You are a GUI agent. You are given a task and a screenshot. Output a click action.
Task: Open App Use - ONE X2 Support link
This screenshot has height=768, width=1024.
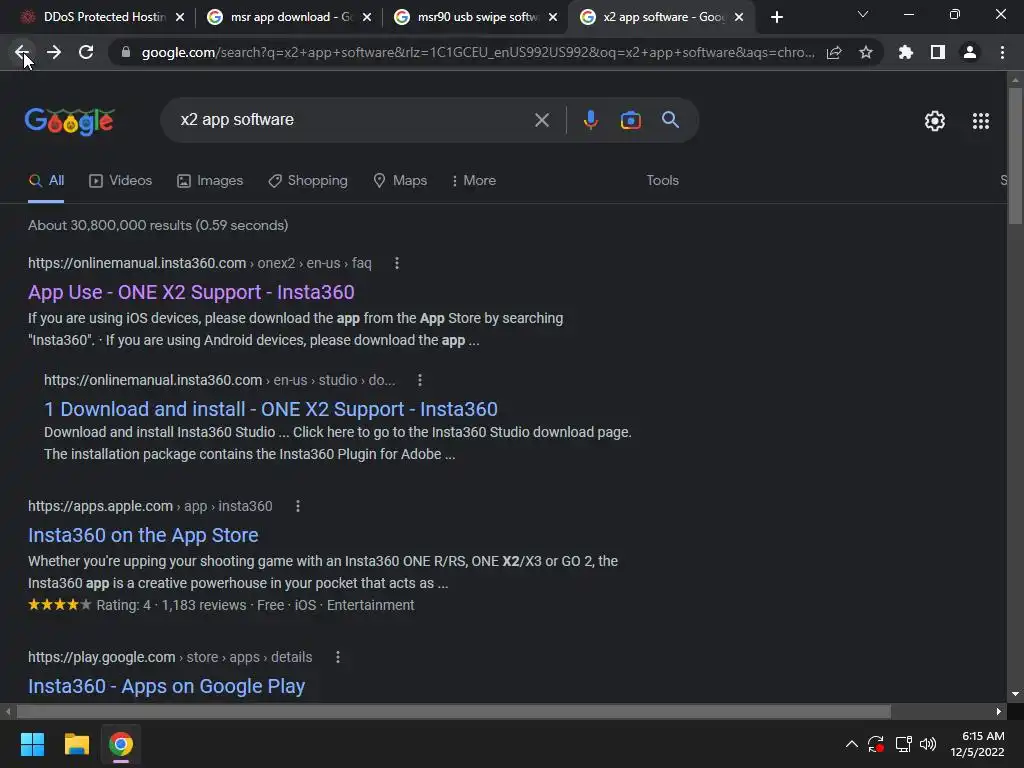point(191,292)
